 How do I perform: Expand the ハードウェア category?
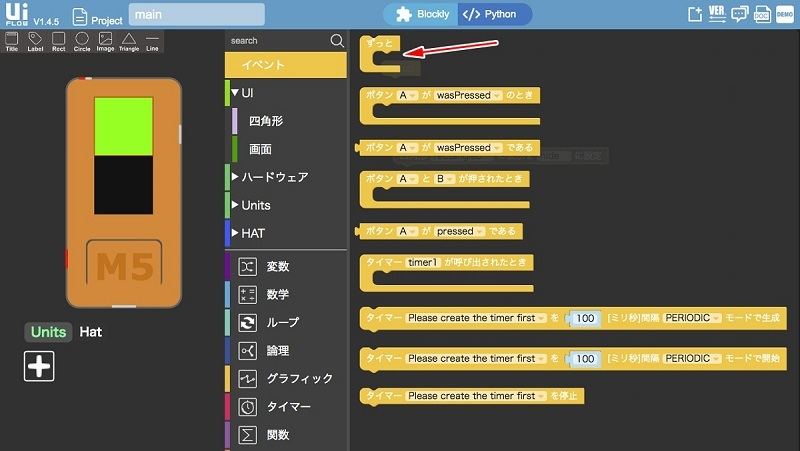point(273,177)
